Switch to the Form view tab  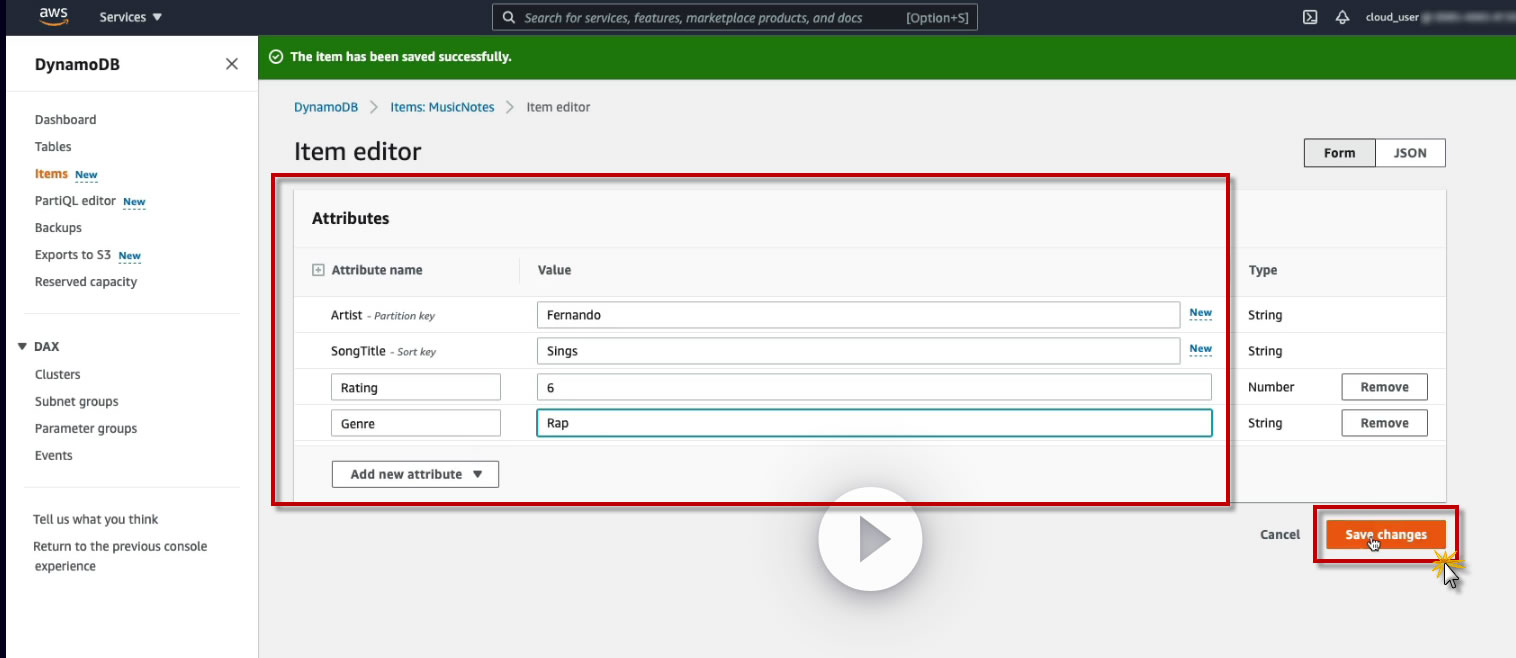coord(1340,153)
